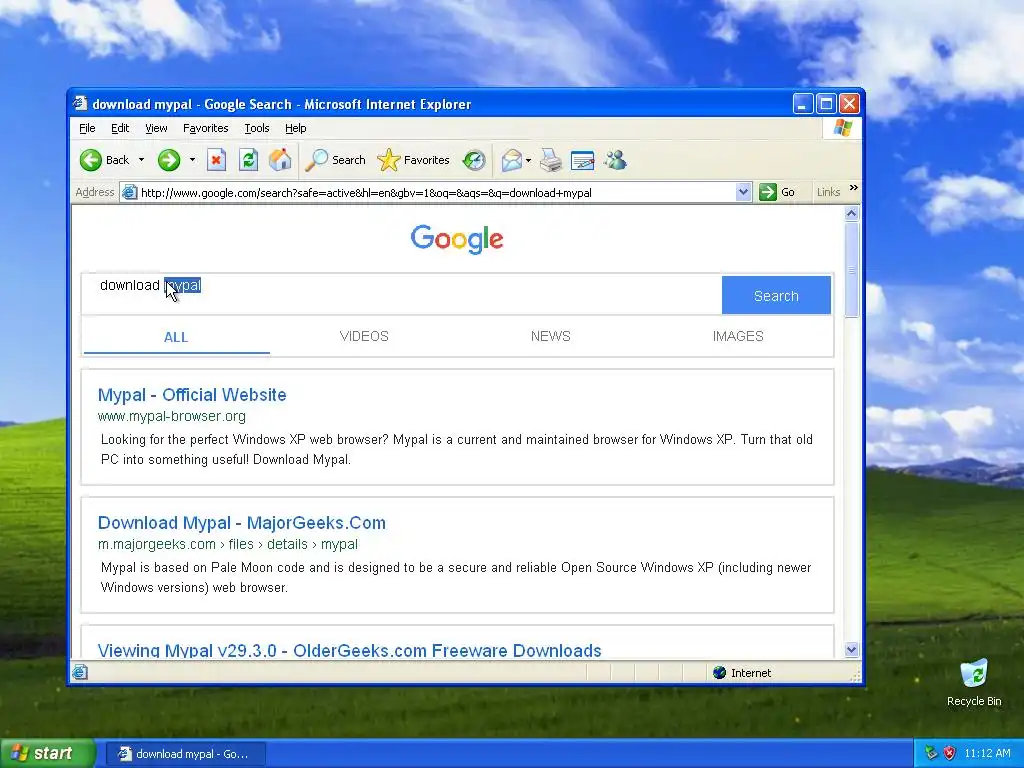Open the Mypal - Official Website link

(192, 395)
